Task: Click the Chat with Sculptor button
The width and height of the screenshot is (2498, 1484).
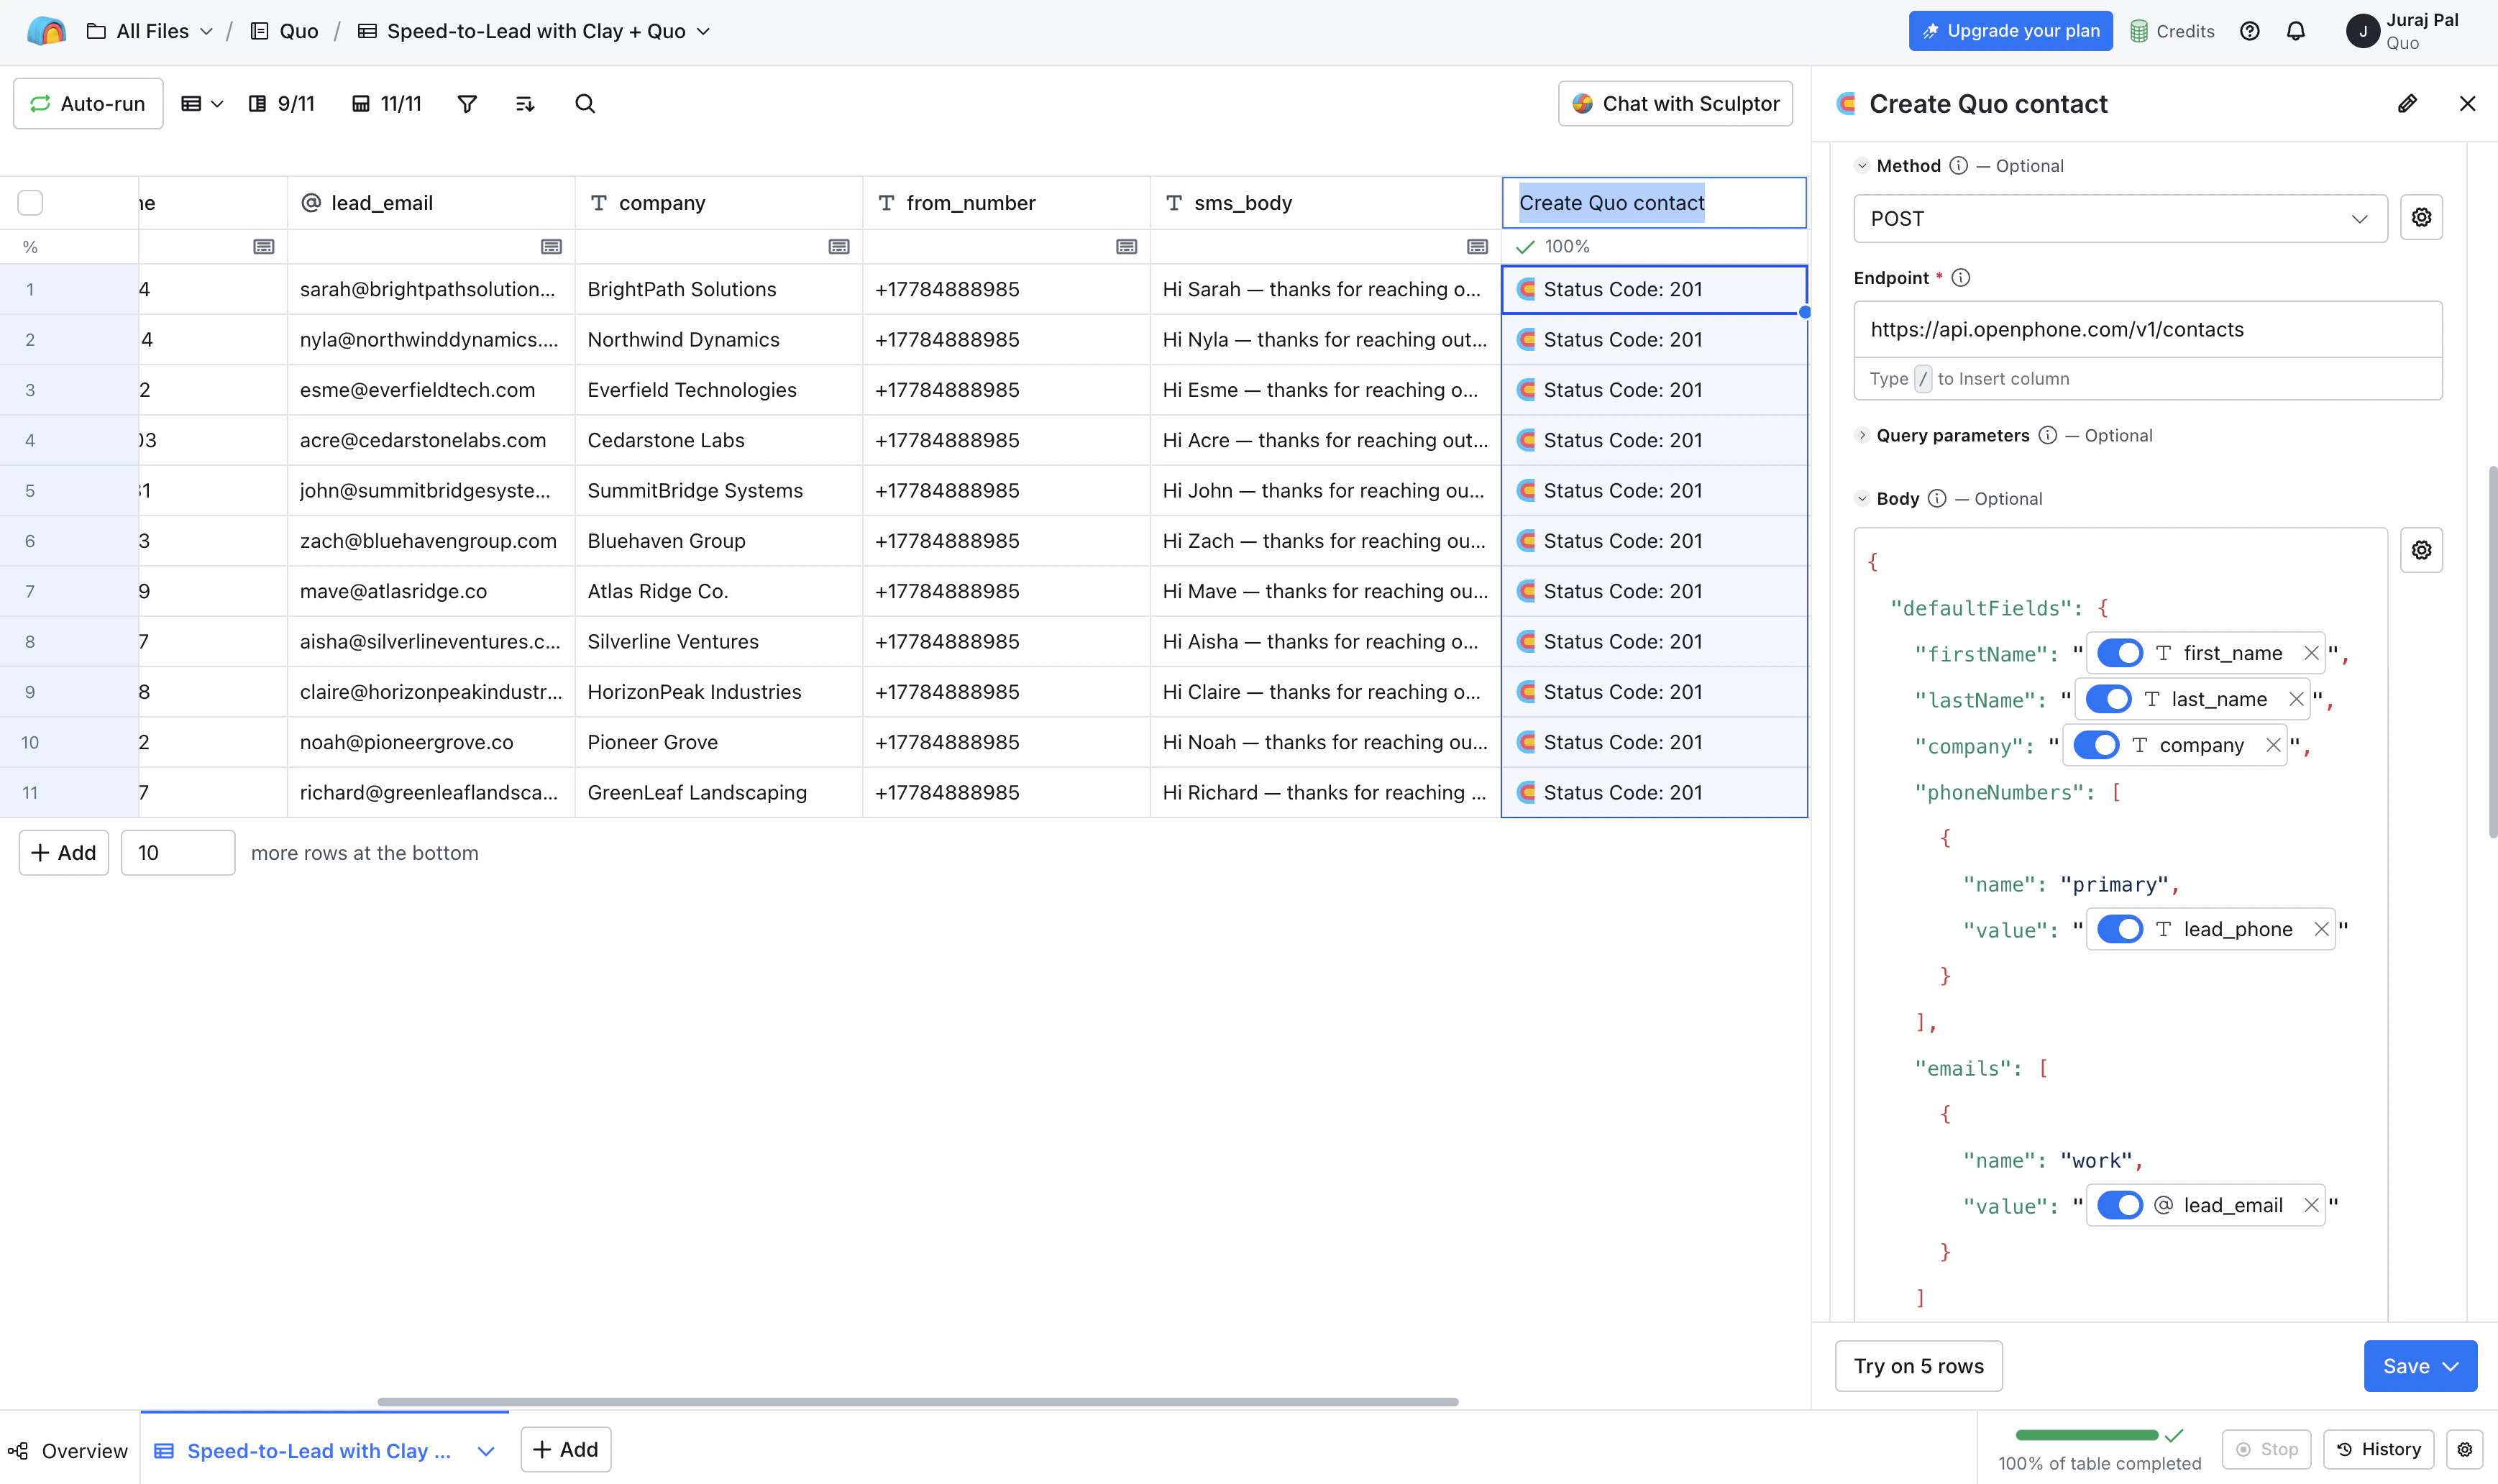Action: click(1675, 104)
